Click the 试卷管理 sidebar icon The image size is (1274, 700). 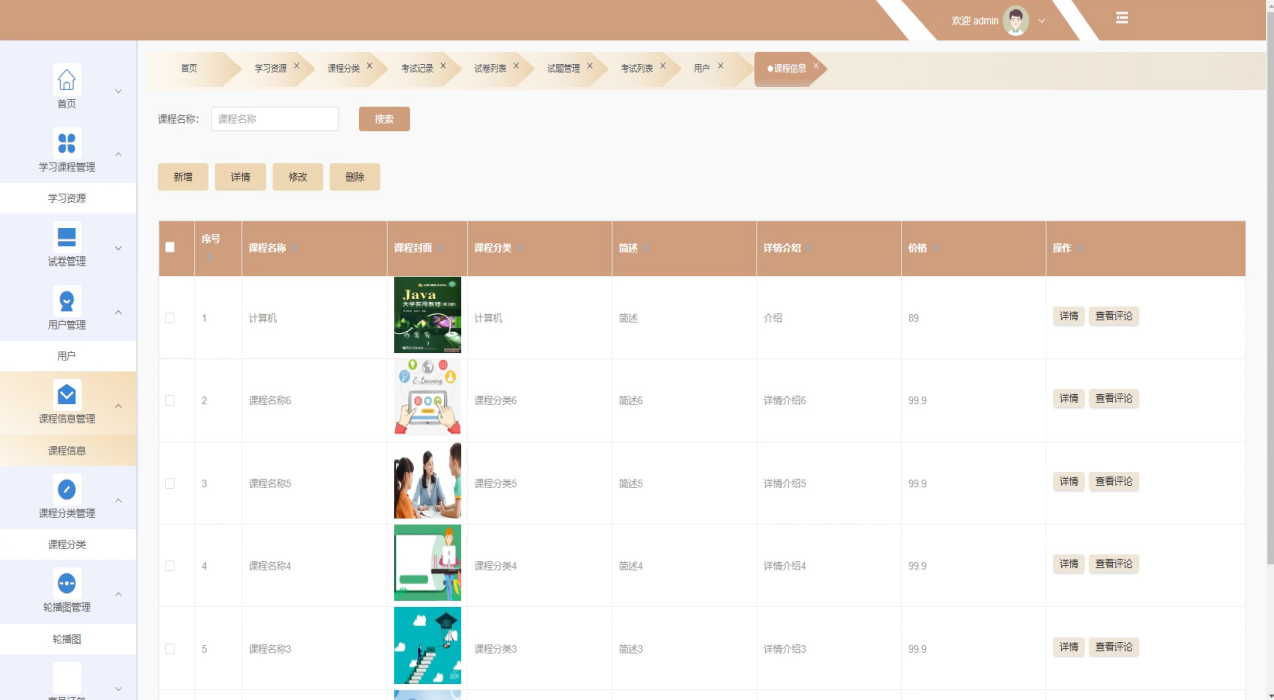tap(66, 237)
